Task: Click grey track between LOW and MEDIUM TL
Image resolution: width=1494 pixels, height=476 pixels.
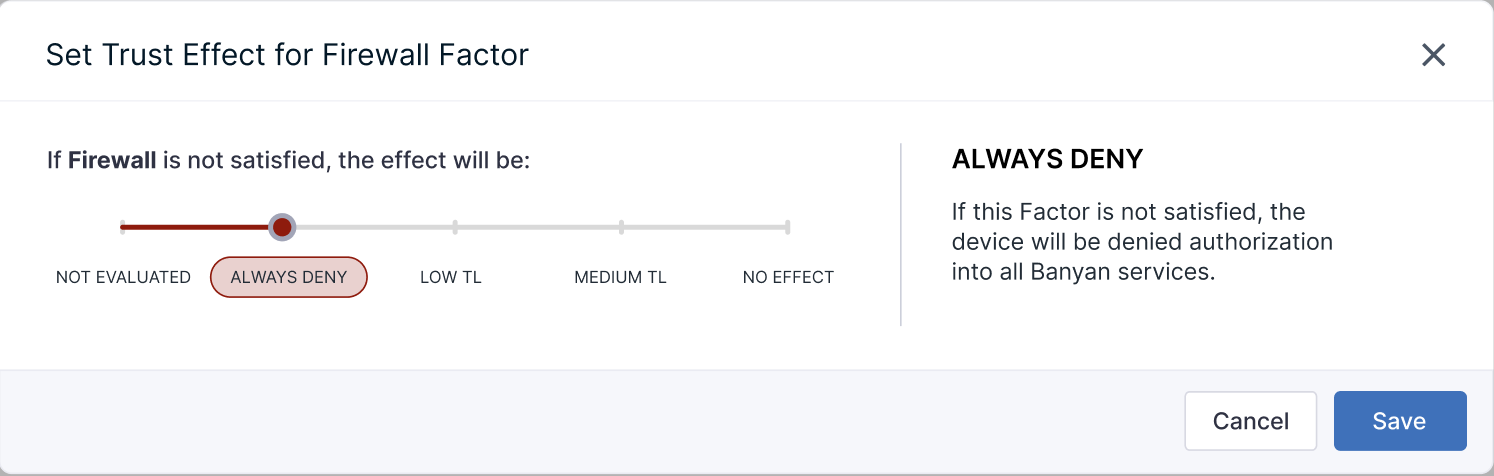Action: pos(538,227)
